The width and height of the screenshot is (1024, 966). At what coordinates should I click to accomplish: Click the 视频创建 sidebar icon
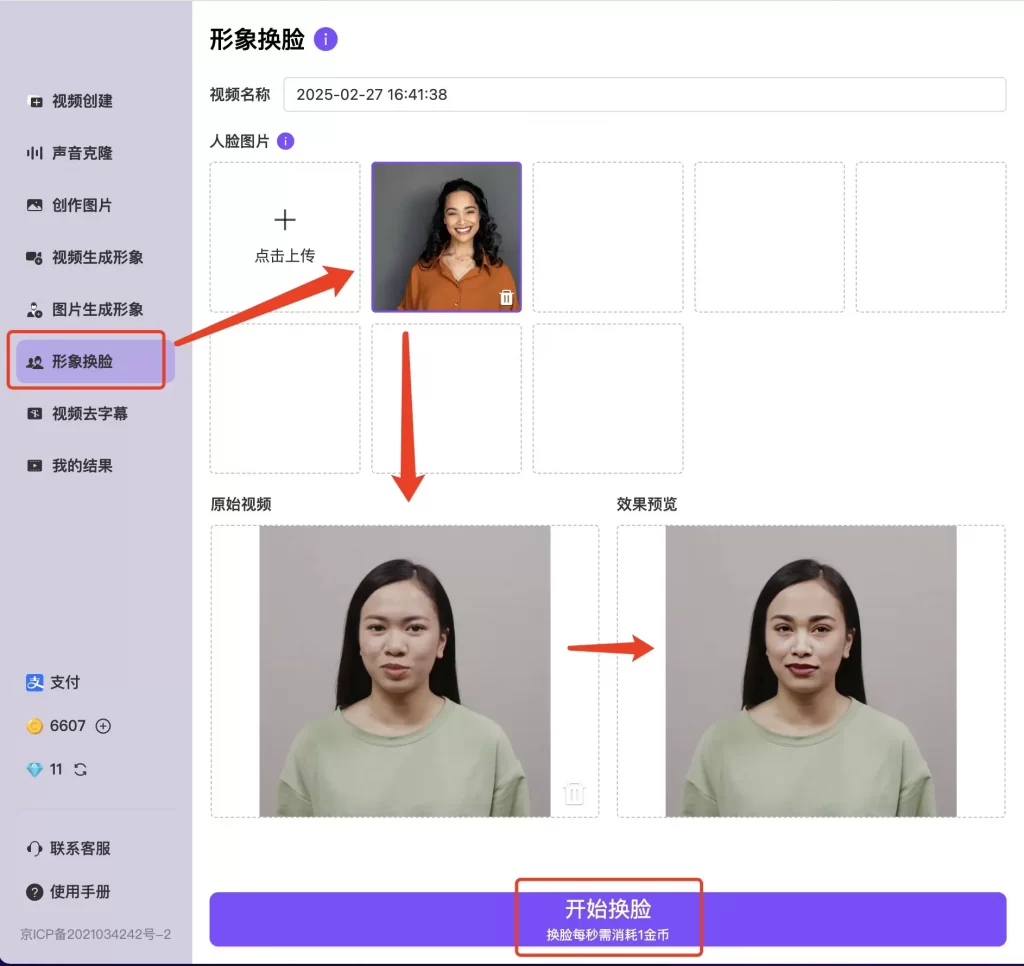[x=35, y=101]
